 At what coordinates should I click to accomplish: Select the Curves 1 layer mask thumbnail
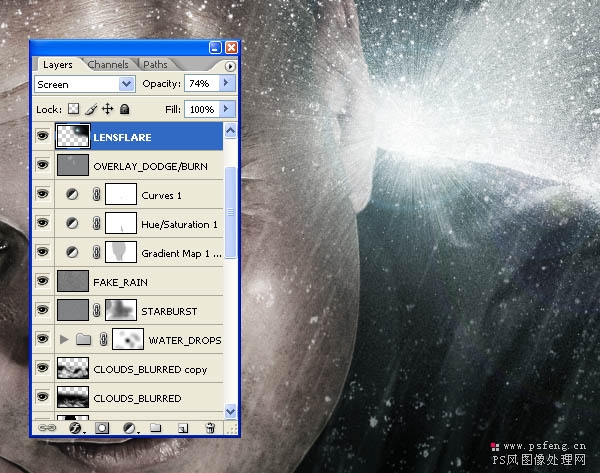point(121,194)
